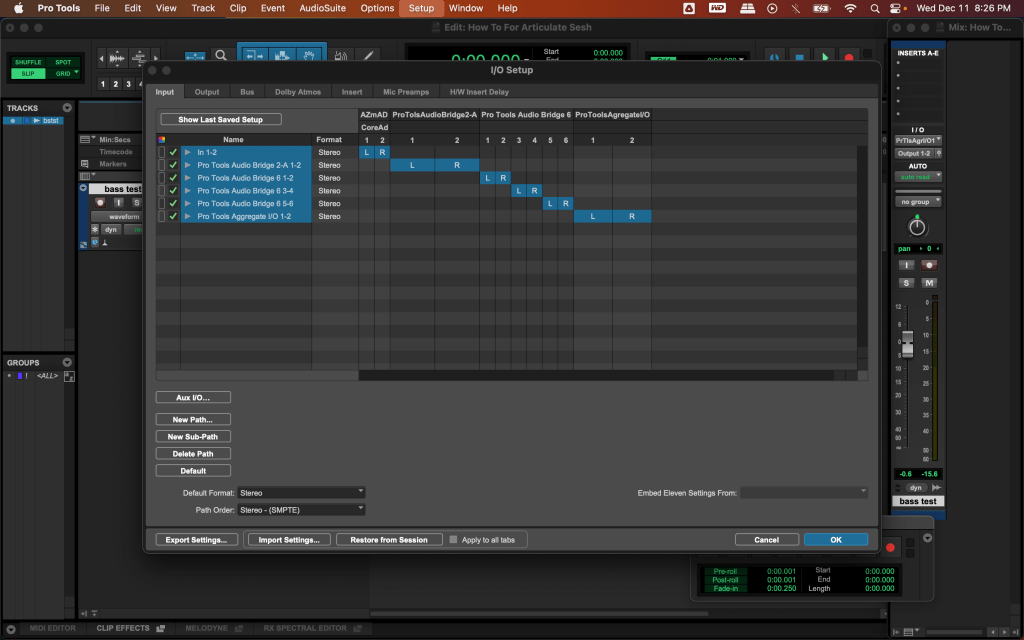Solo the bass test mixer channel

[x=907, y=283]
